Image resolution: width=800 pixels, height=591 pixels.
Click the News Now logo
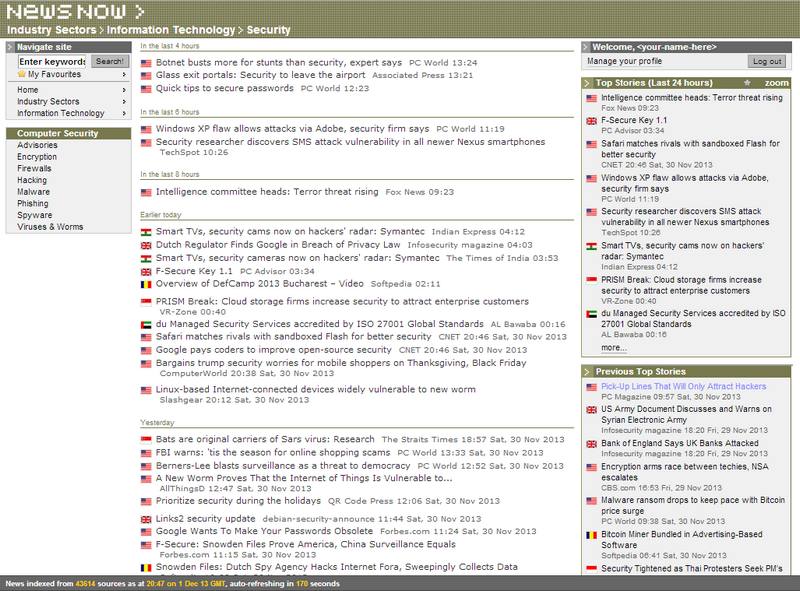pos(76,11)
